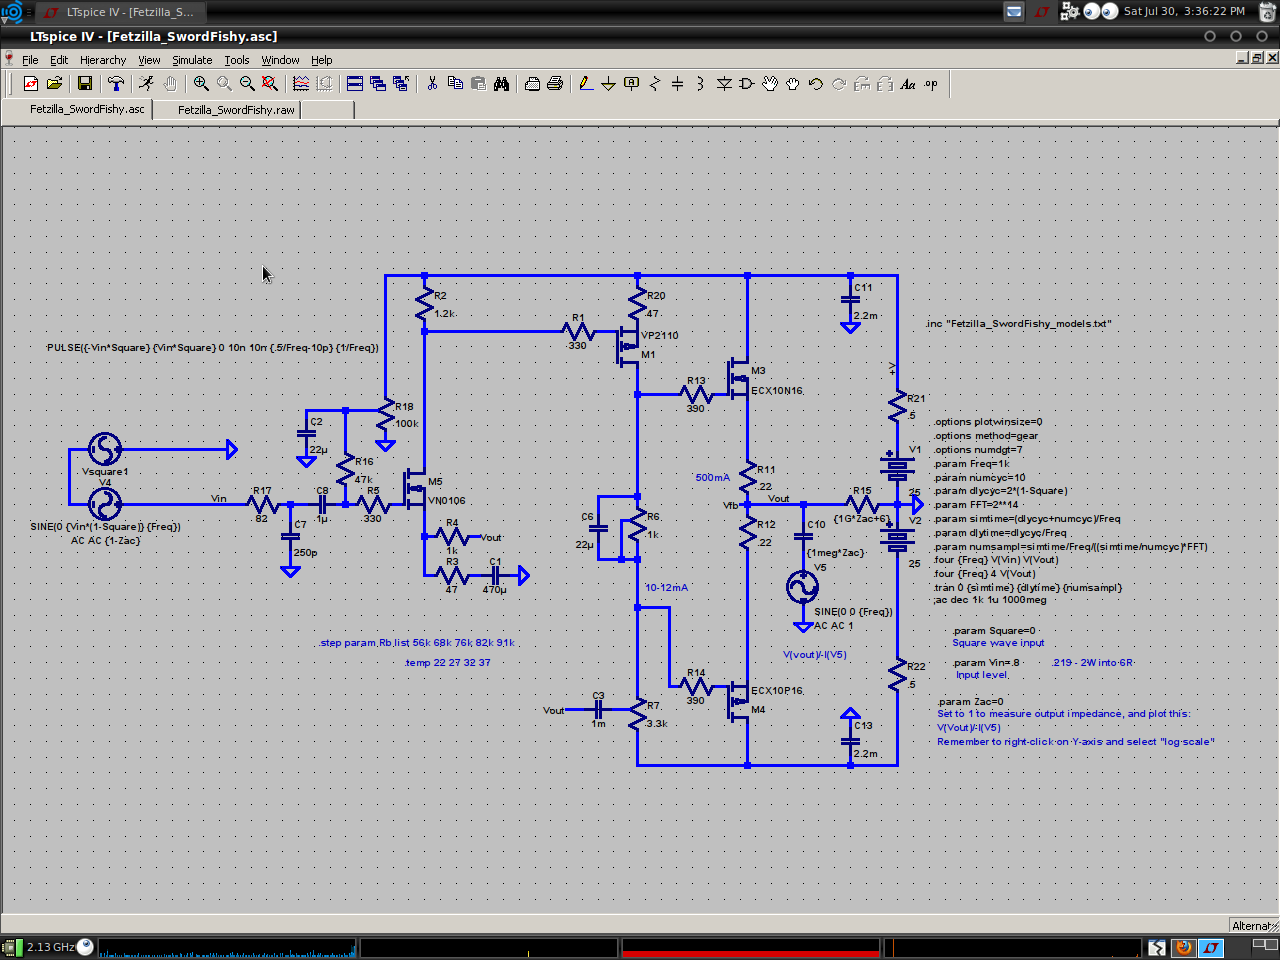1280x960 pixels.
Task: Open the Hierarchy menu
Action: click(x=103, y=60)
